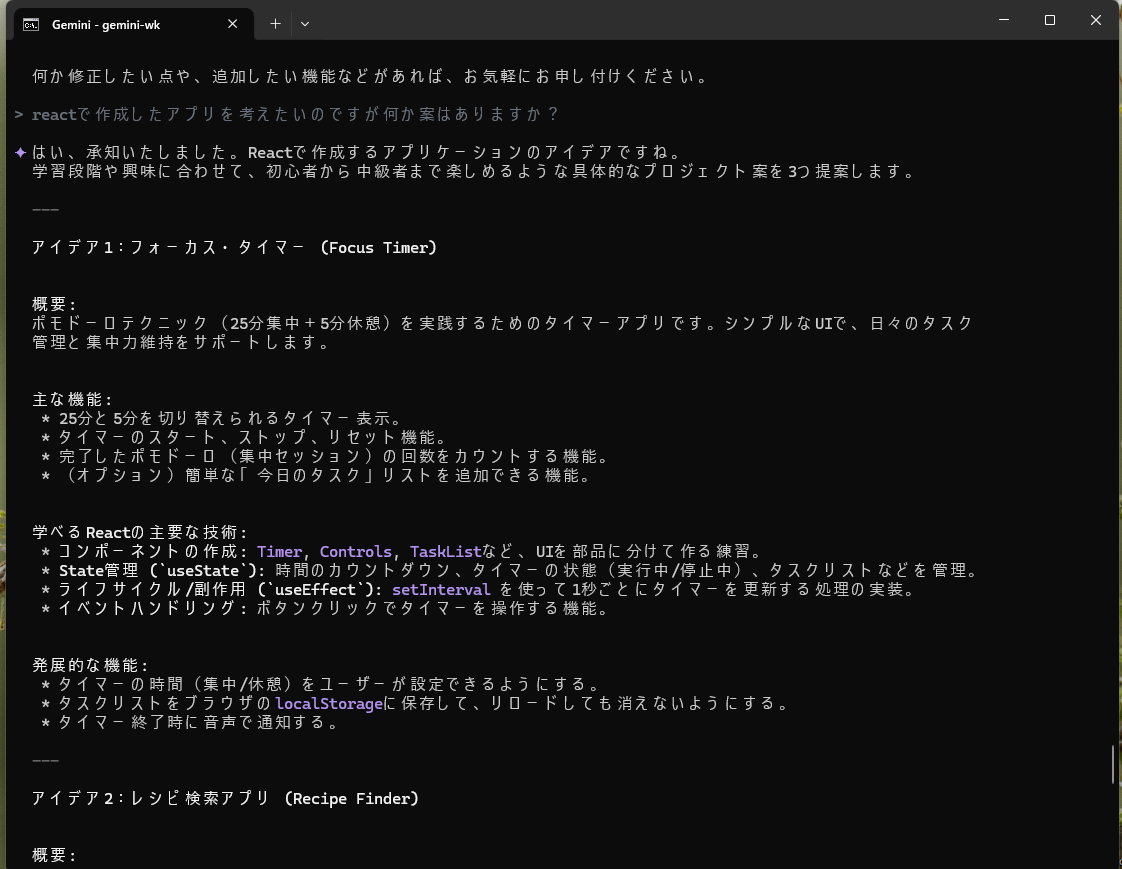The height and width of the screenshot is (869, 1122).
Task: Click the > prompt symbol before the user message
Action: tap(19, 114)
